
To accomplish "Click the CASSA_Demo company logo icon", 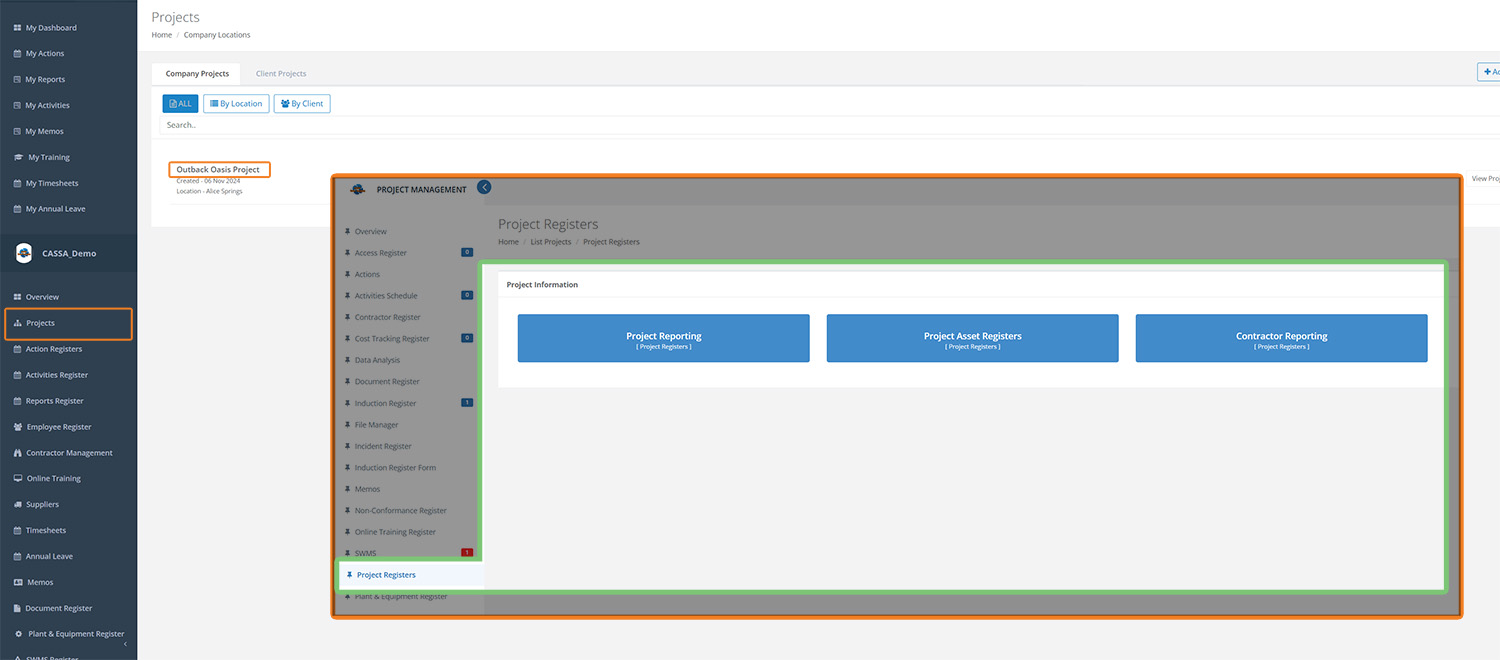I will [x=24, y=254].
